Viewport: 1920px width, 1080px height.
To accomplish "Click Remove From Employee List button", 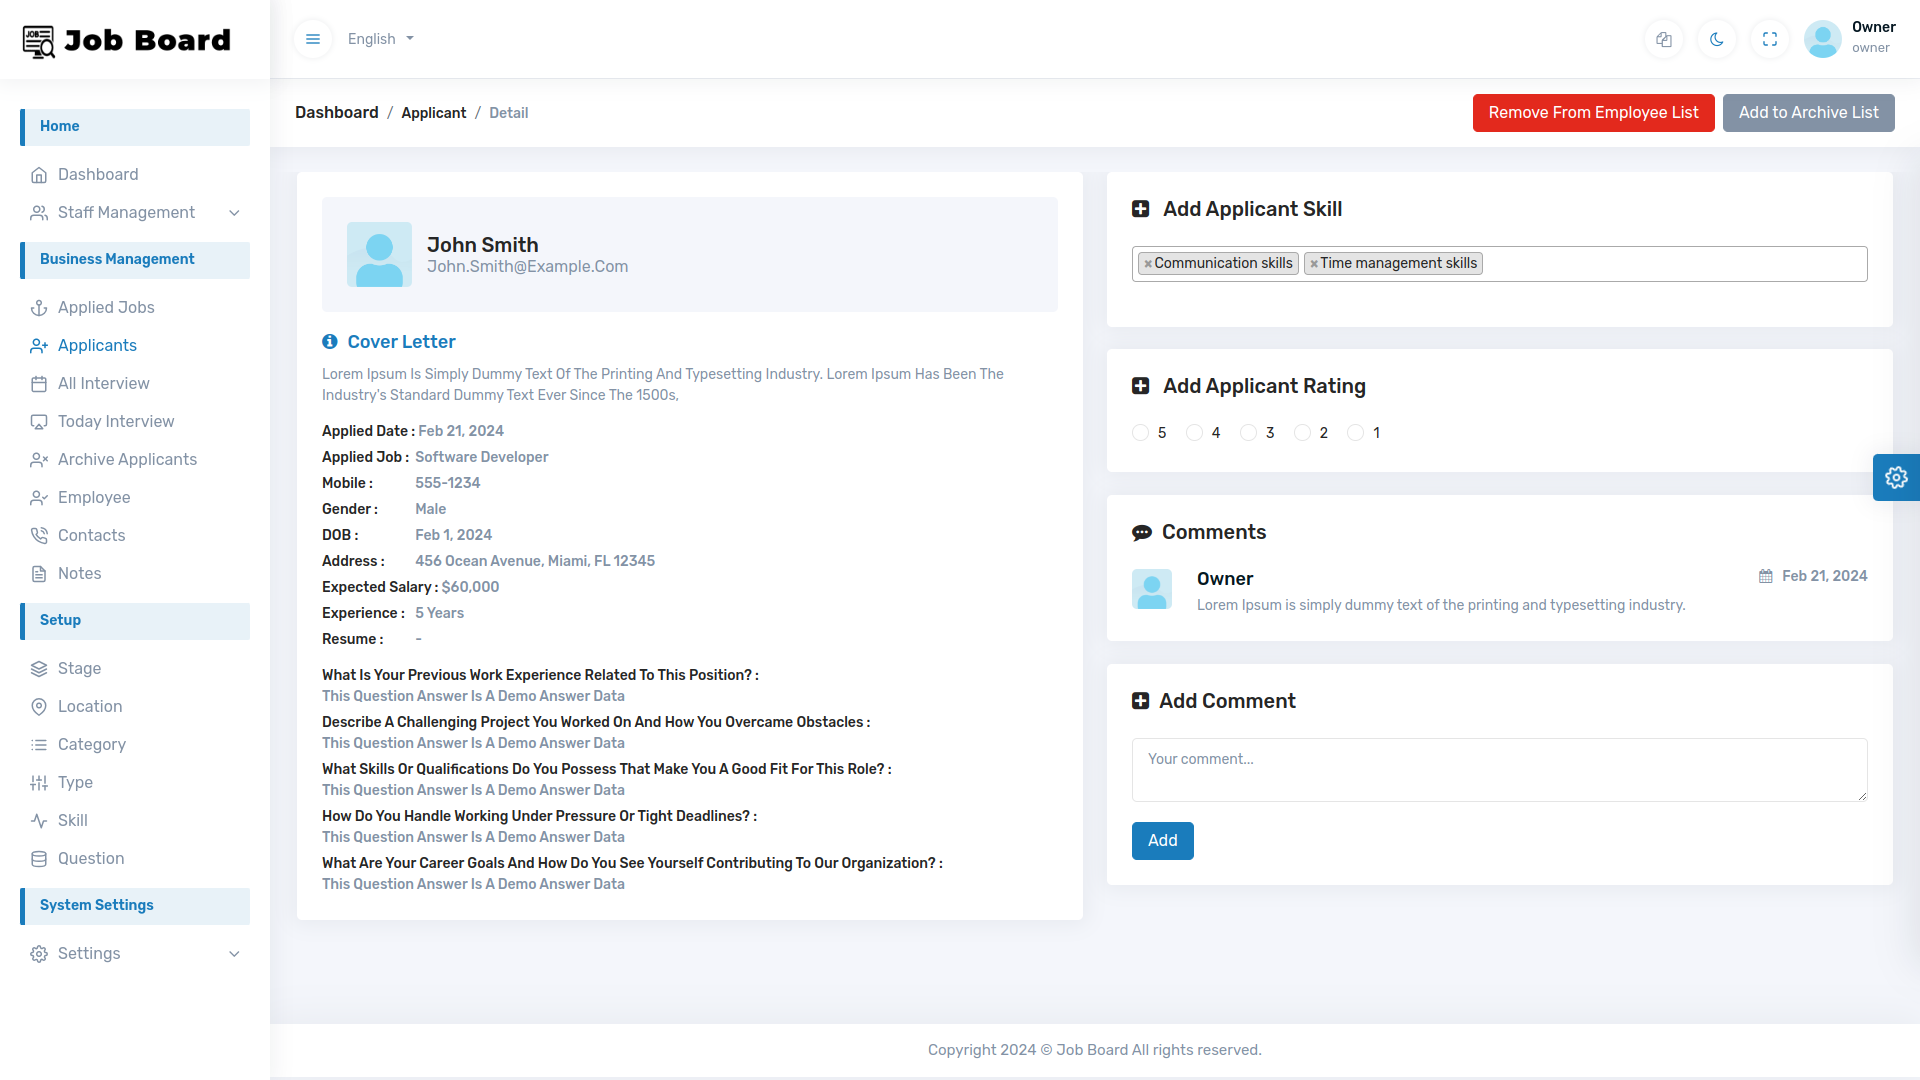I will point(1593,112).
